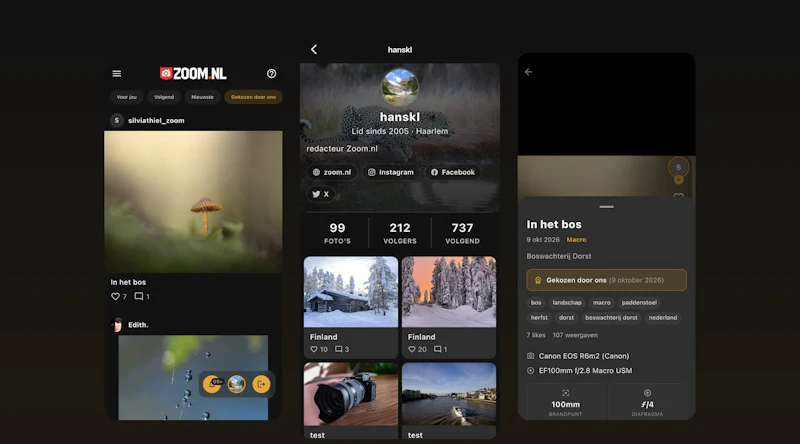Click the camera icon beside Canon EOS R6m2
Image resolution: width=800 pixels, height=444 pixels.
pos(530,356)
